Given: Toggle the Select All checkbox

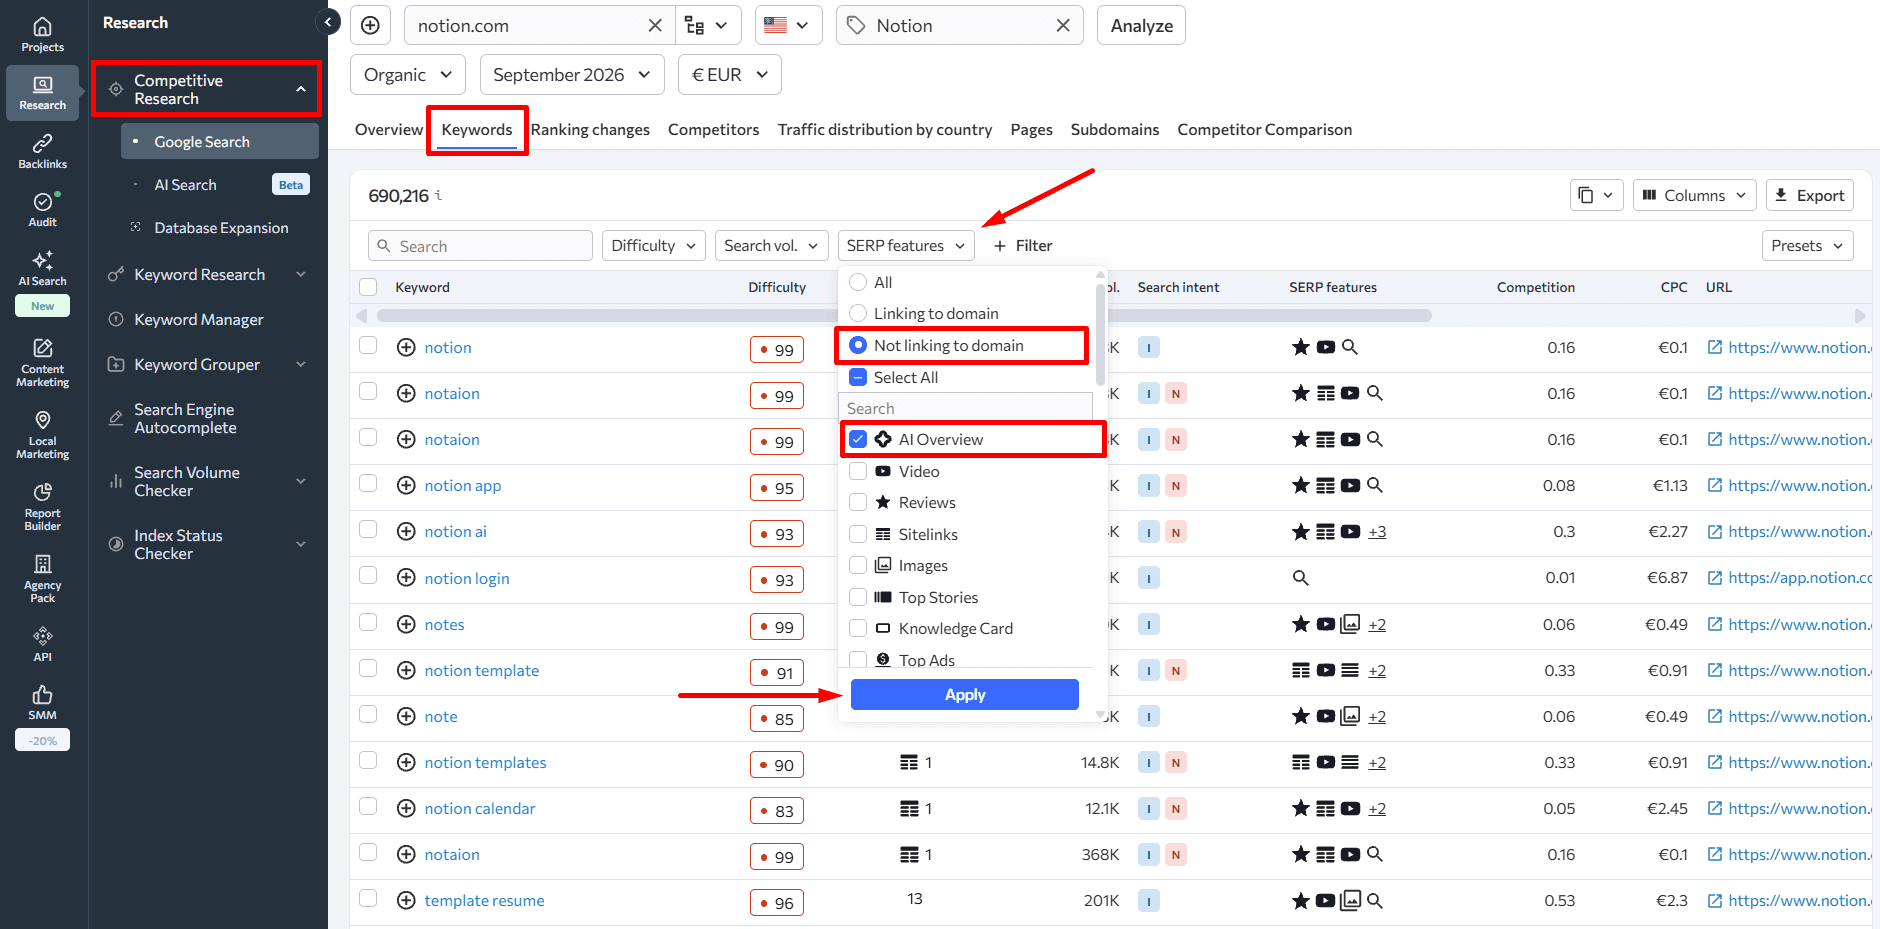Looking at the screenshot, I should click(858, 377).
